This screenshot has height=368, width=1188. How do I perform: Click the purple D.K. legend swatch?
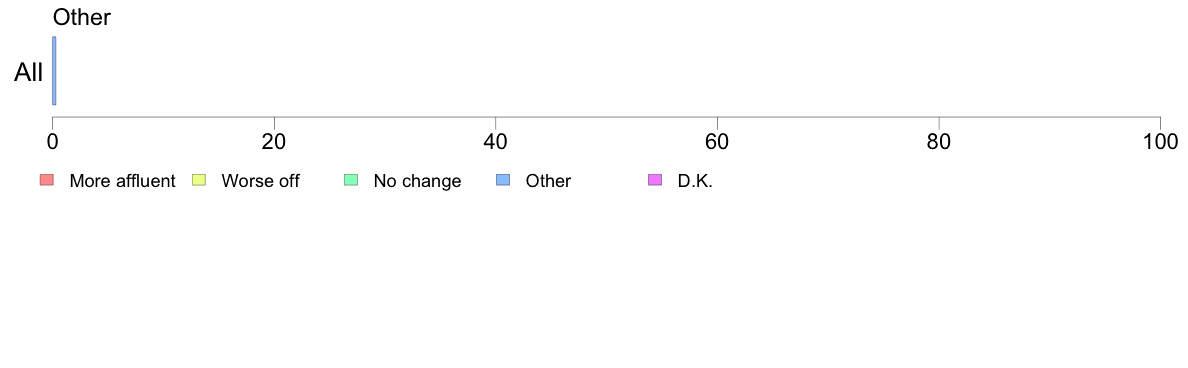655,180
